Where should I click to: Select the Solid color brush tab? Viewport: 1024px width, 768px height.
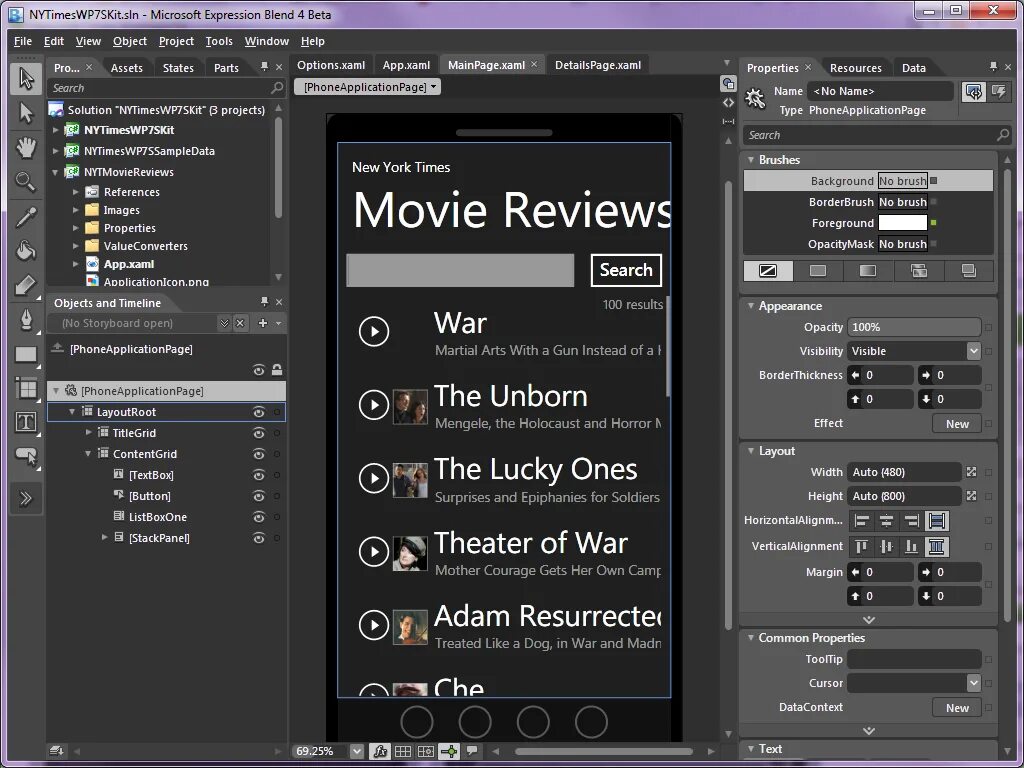818,270
